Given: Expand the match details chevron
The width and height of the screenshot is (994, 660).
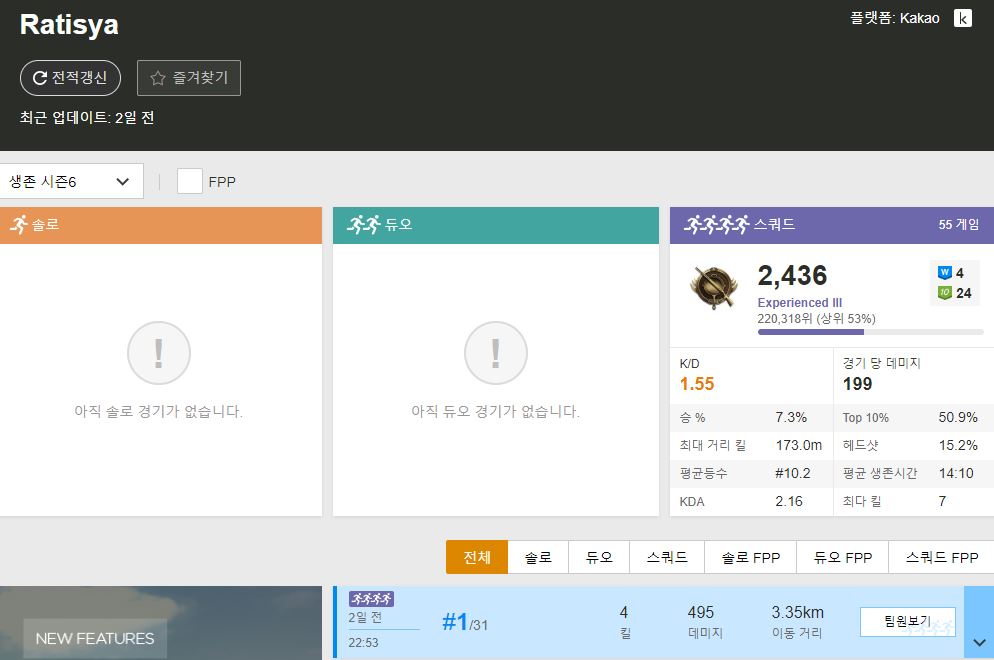Looking at the screenshot, I should click(x=979, y=643).
